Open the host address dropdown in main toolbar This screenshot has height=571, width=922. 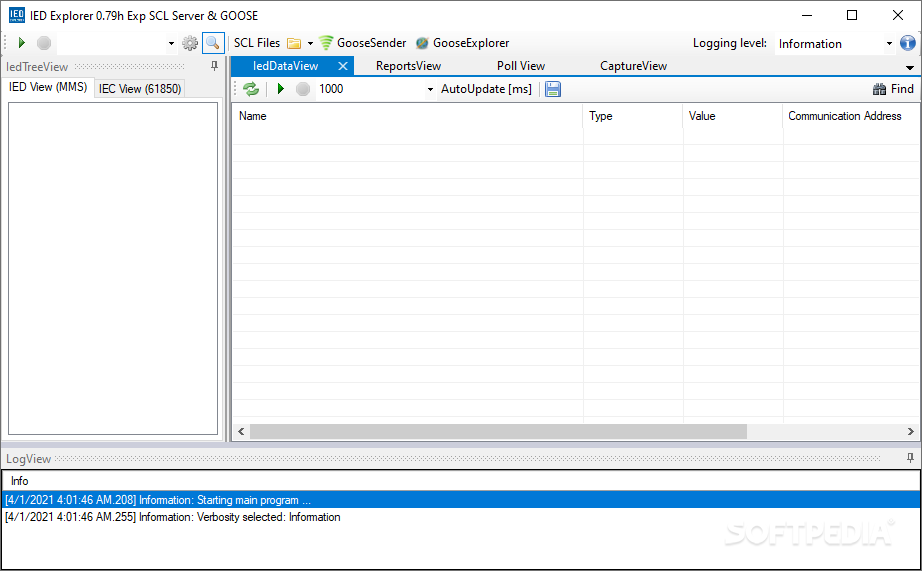click(x=171, y=44)
